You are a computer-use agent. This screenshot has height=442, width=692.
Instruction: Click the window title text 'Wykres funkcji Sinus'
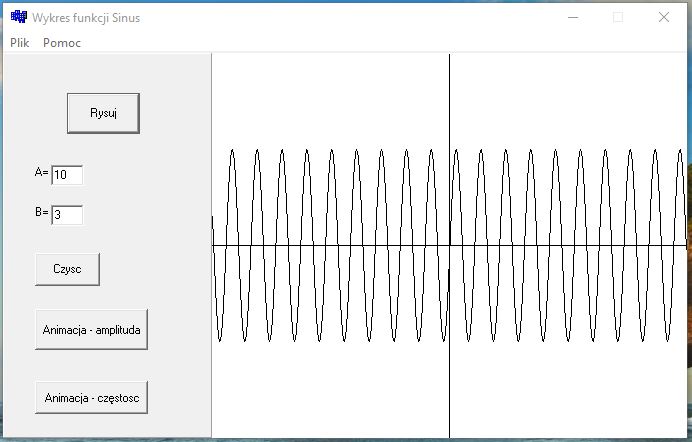pyautogui.click(x=86, y=18)
